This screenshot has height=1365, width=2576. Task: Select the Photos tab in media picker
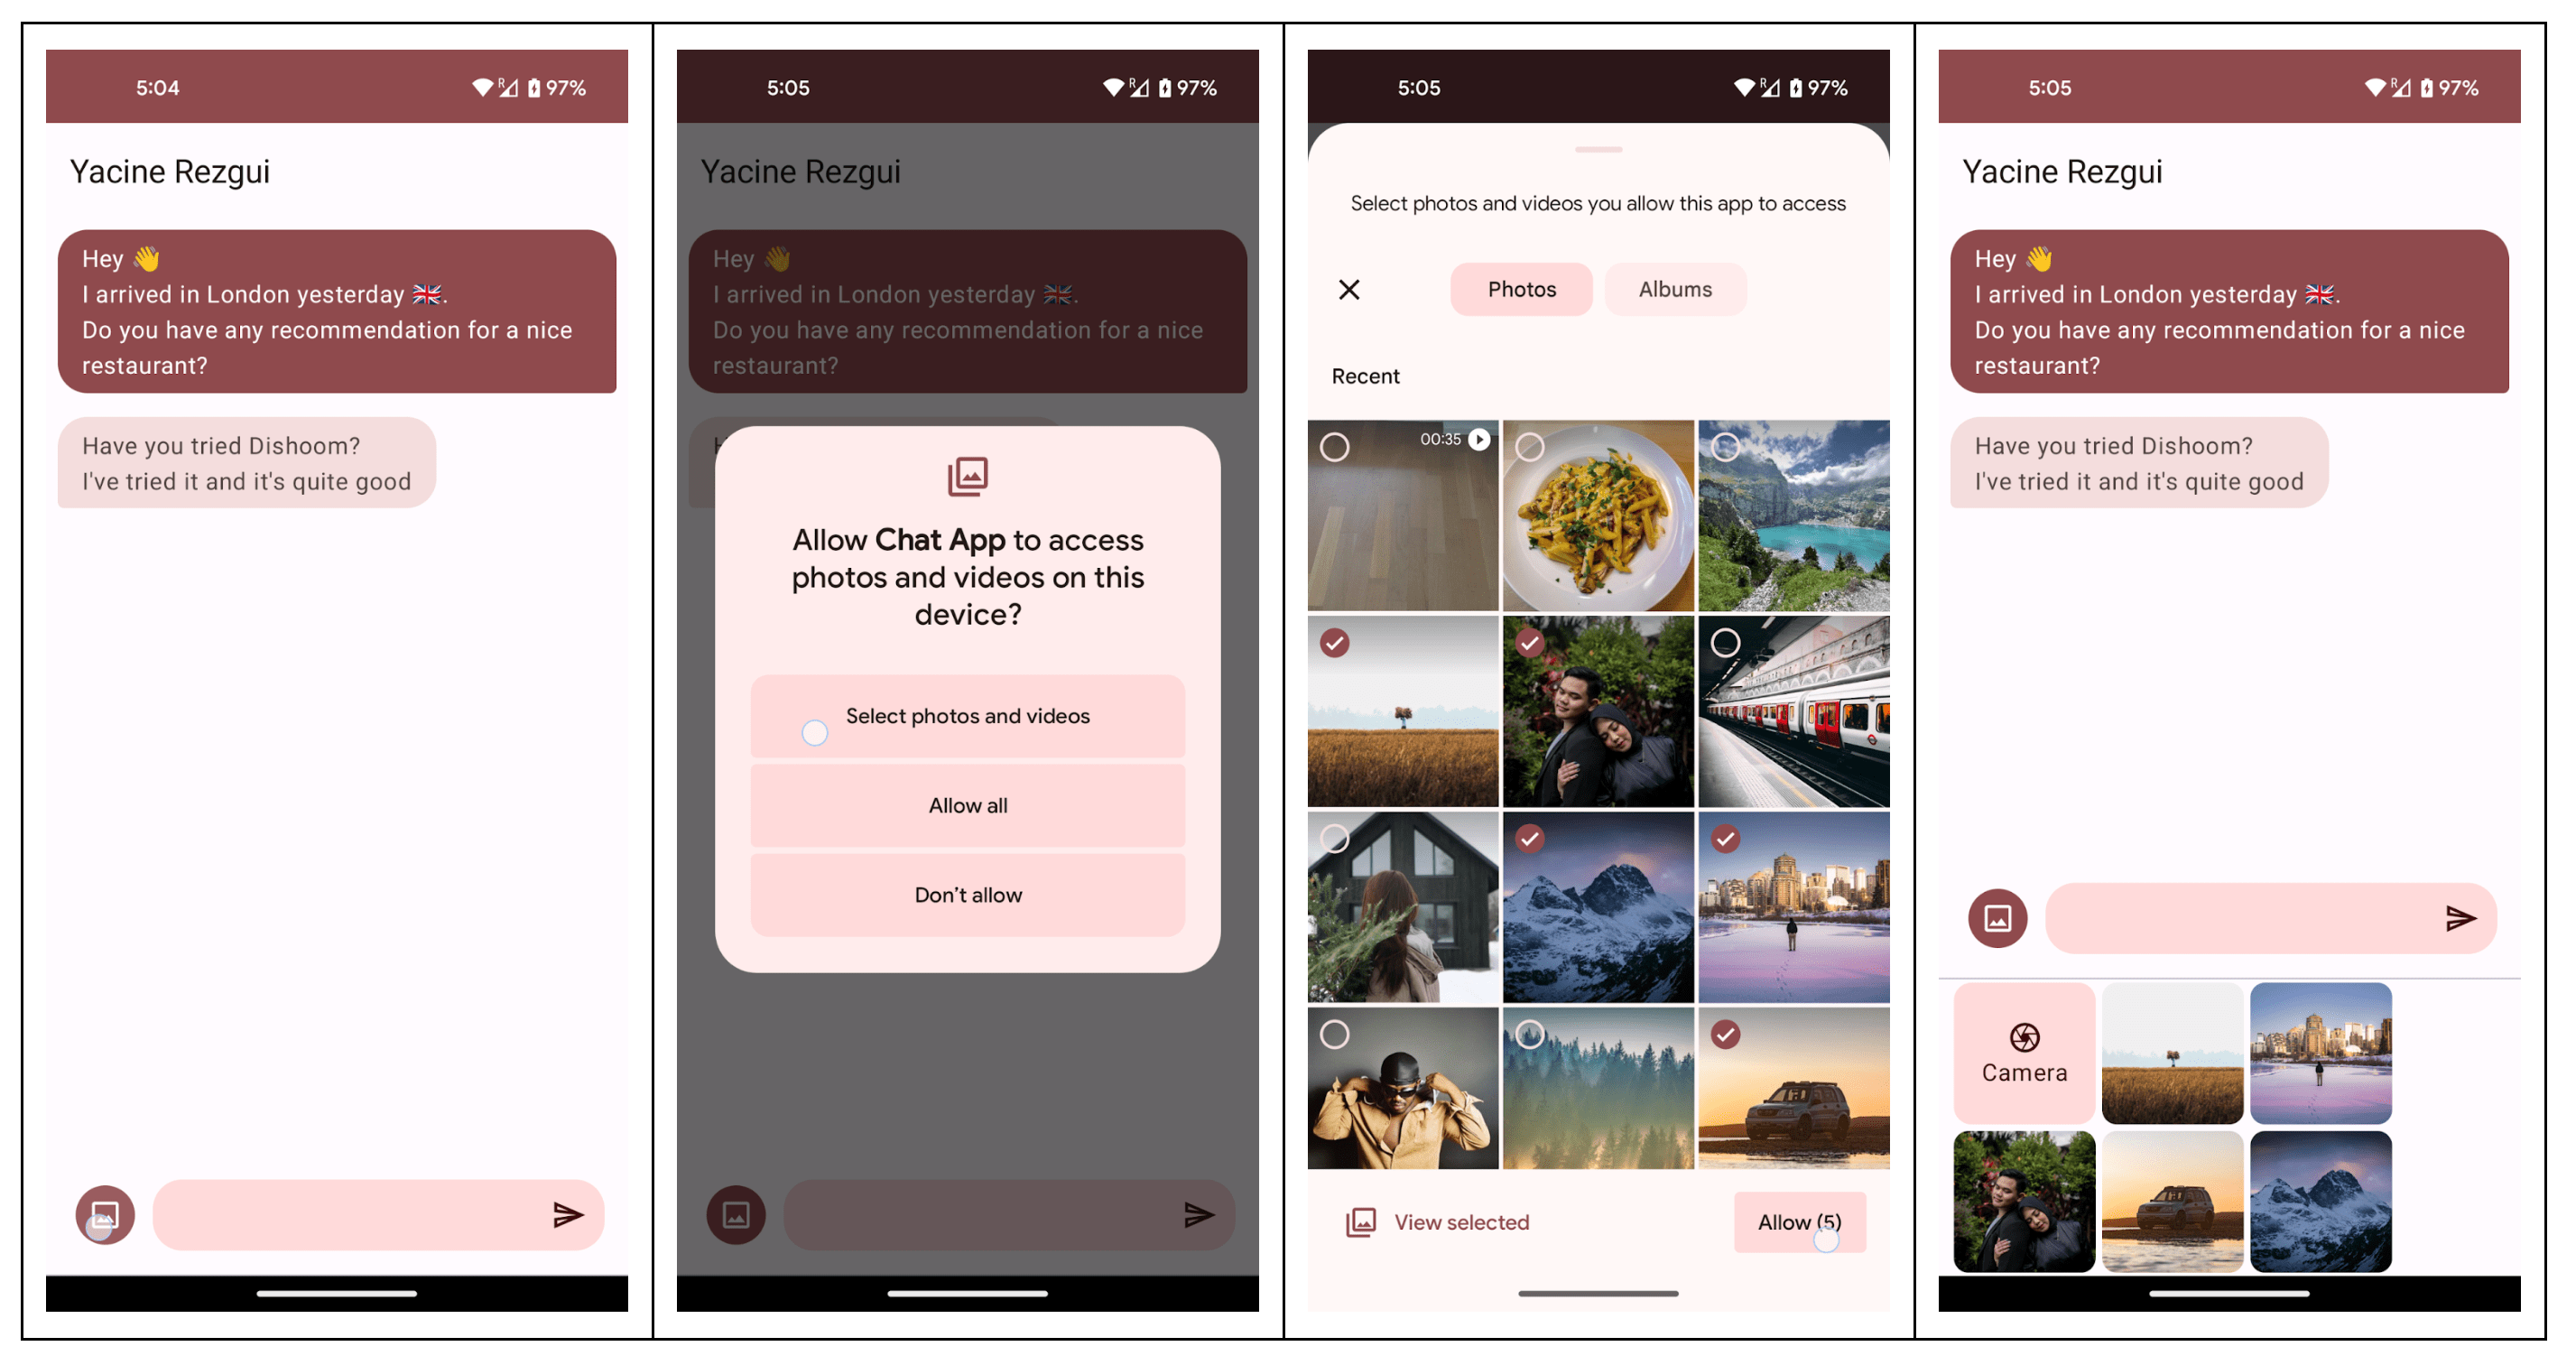click(1522, 288)
